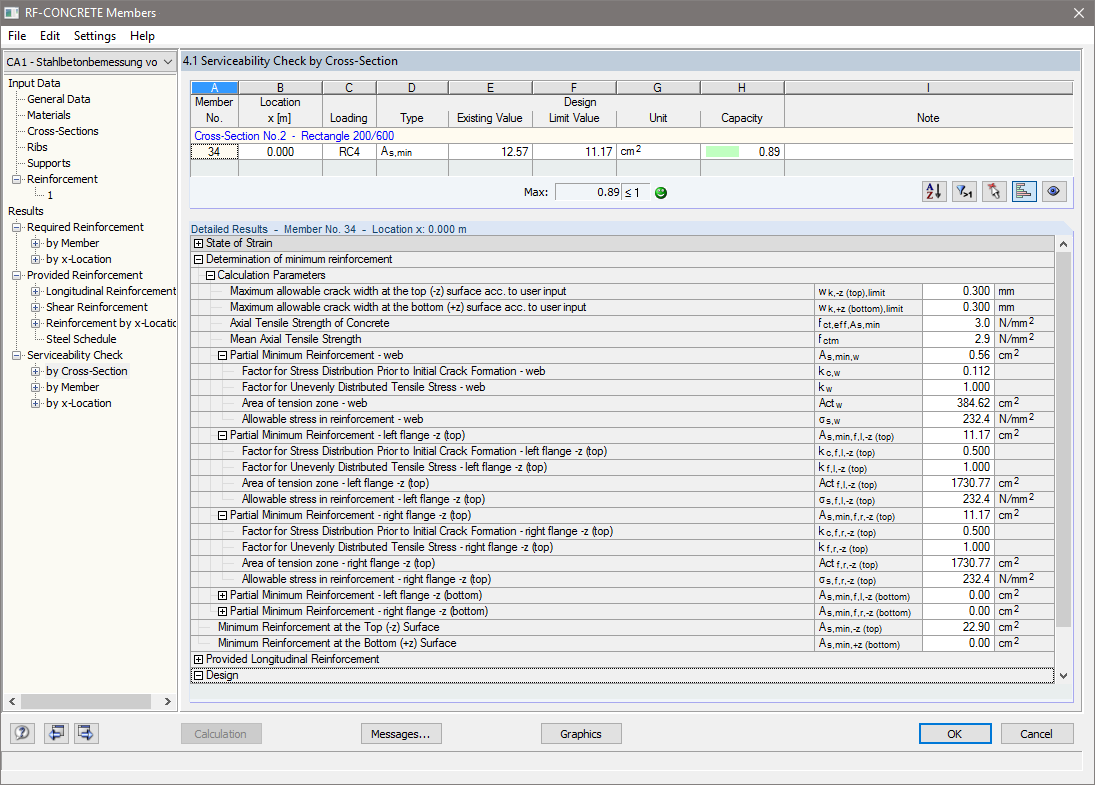Viewport: 1095px width, 785px height.
Task: Click the Max value field 0.89
Action: point(588,192)
